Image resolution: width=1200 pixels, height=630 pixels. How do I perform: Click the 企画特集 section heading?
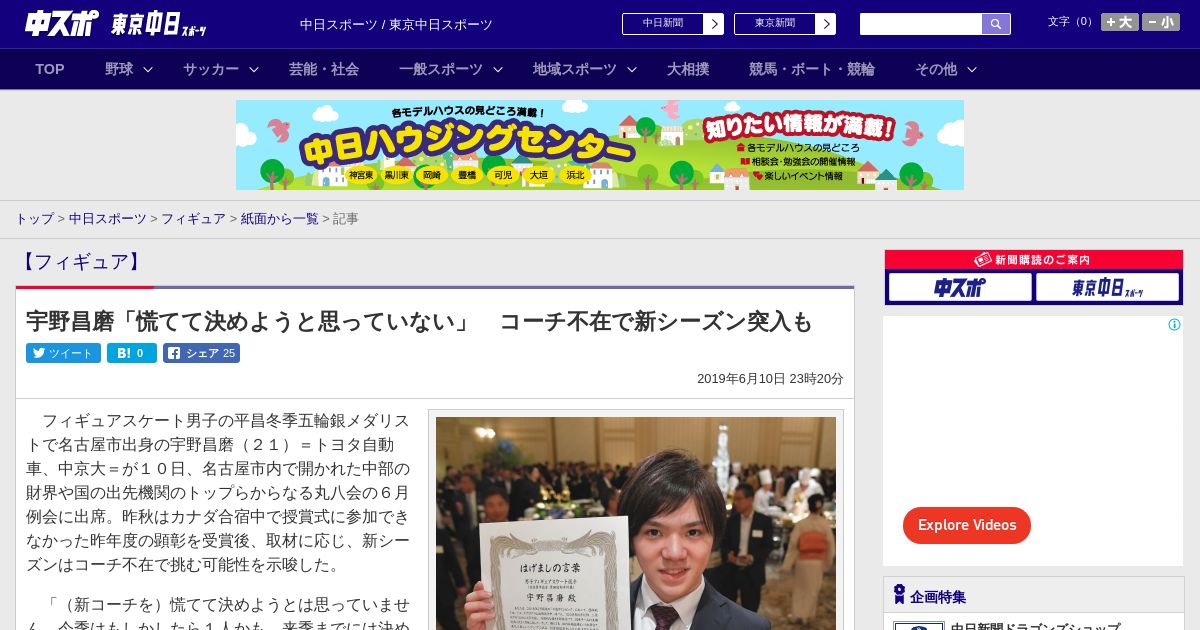tap(938, 597)
